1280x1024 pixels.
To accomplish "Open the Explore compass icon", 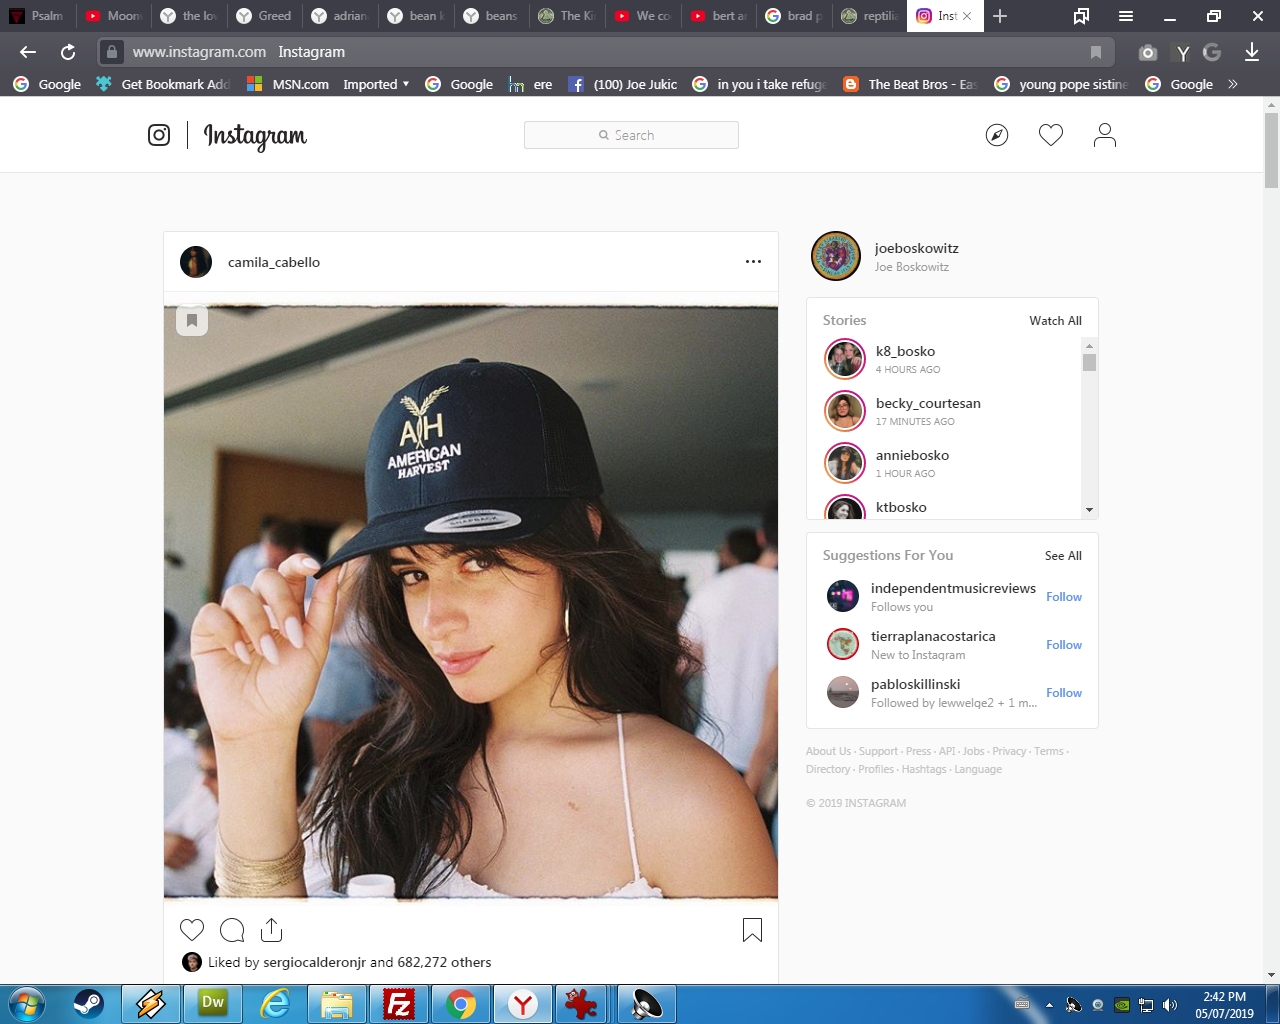I will pos(997,135).
